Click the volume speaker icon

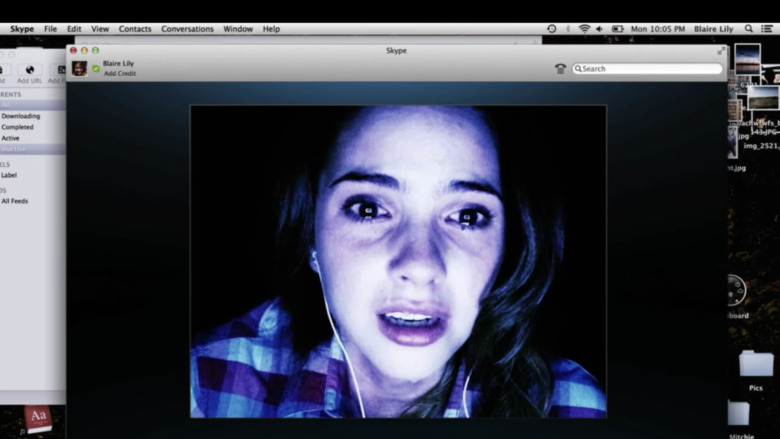coord(600,29)
